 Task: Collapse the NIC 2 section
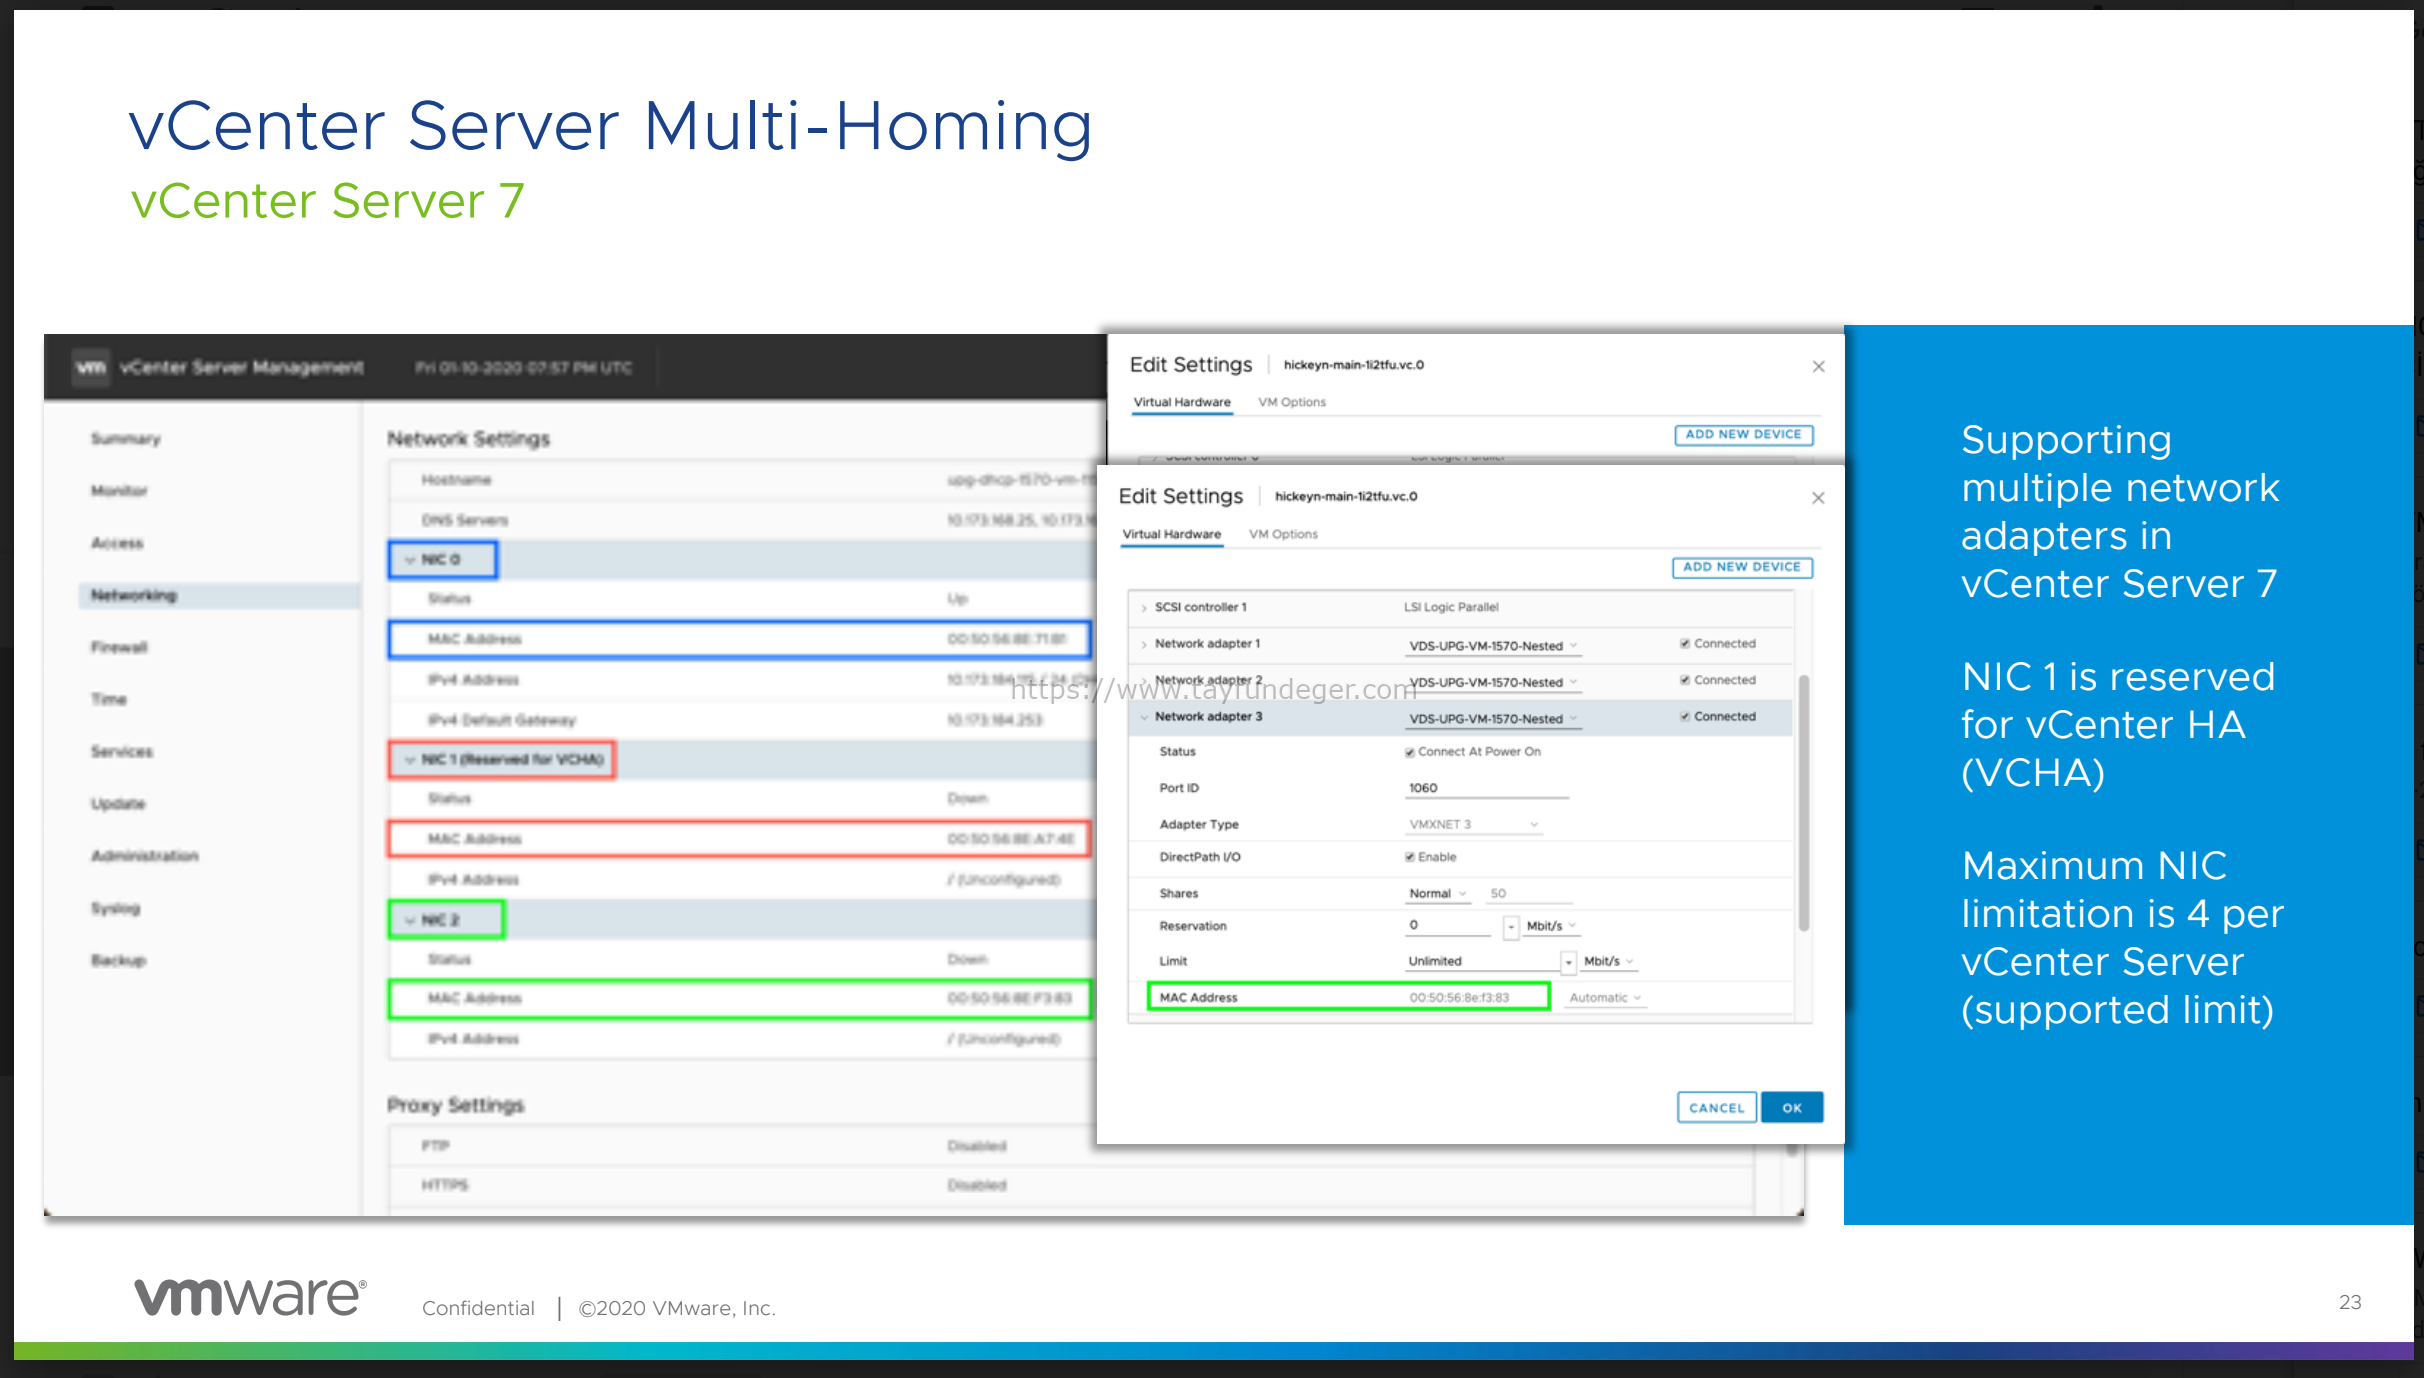click(x=410, y=920)
